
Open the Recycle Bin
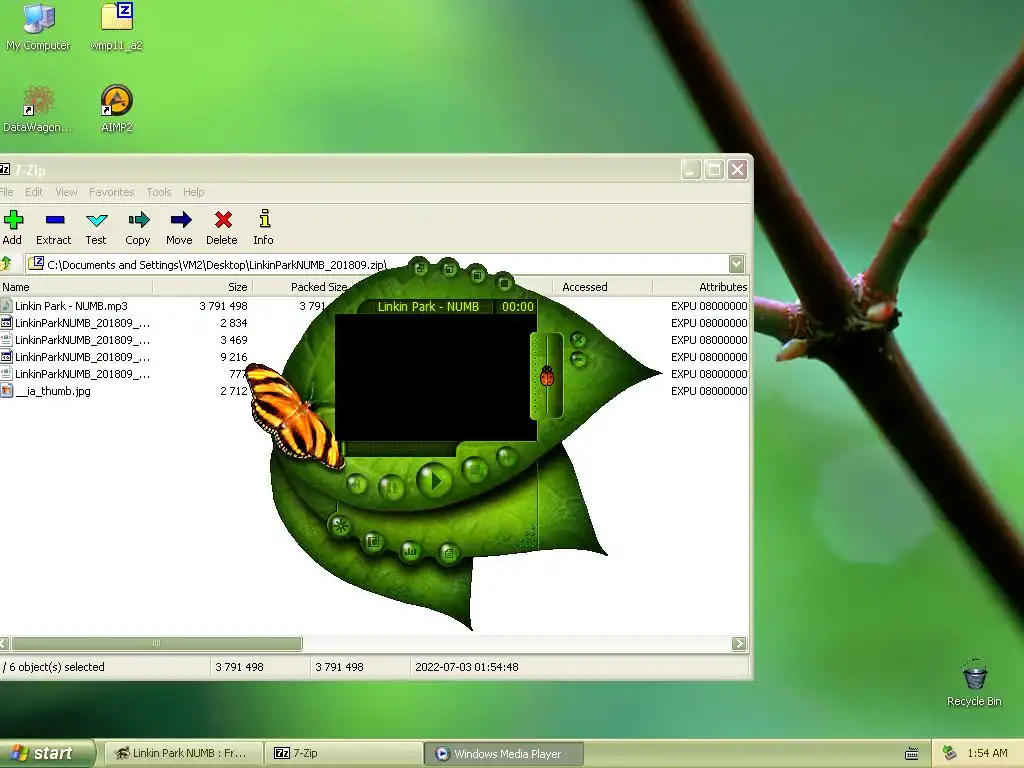point(974,683)
